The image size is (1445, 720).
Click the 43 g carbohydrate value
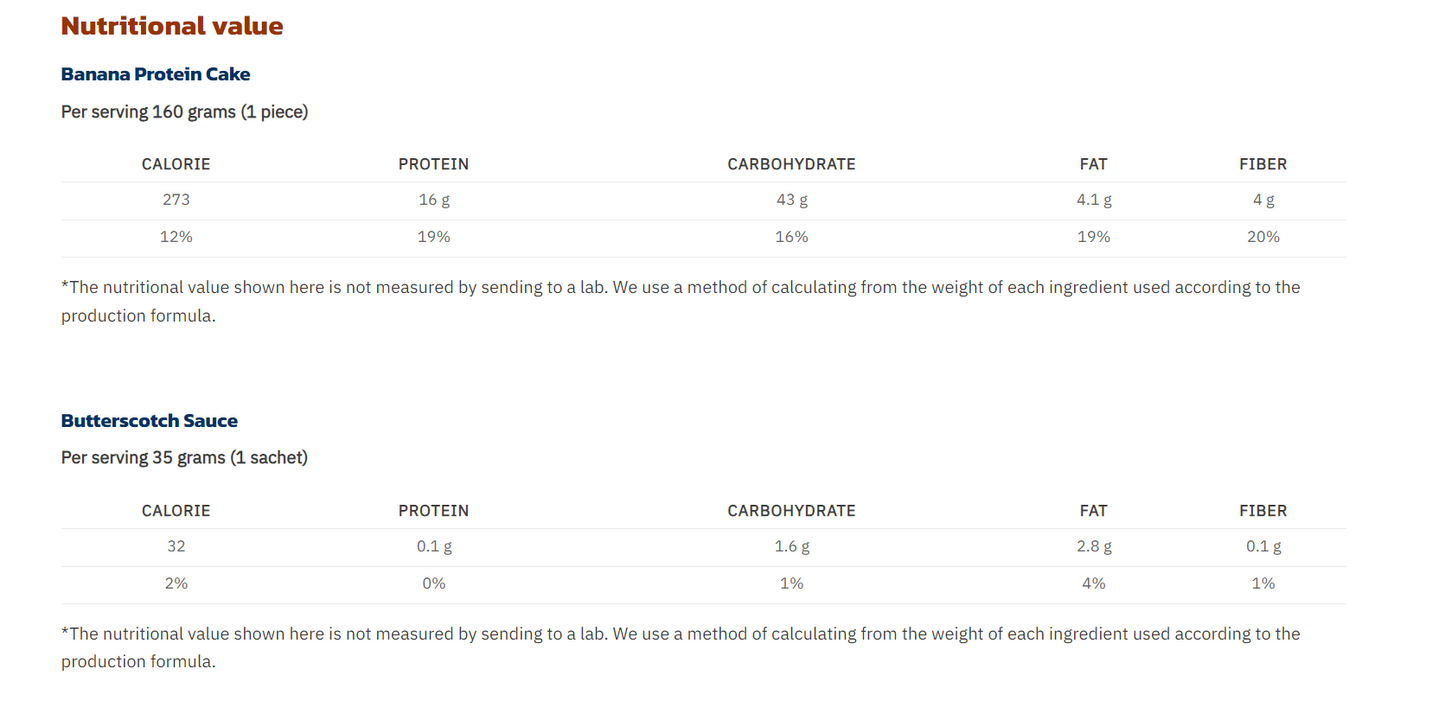(x=791, y=200)
